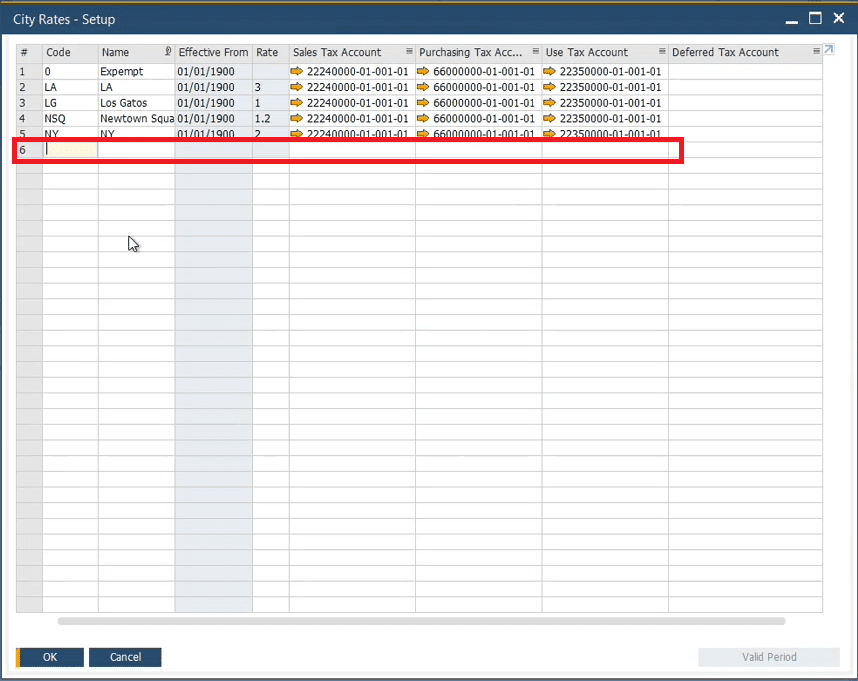858x681 pixels.
Task: Click the Valid Period button
Action: click(768, 657)
